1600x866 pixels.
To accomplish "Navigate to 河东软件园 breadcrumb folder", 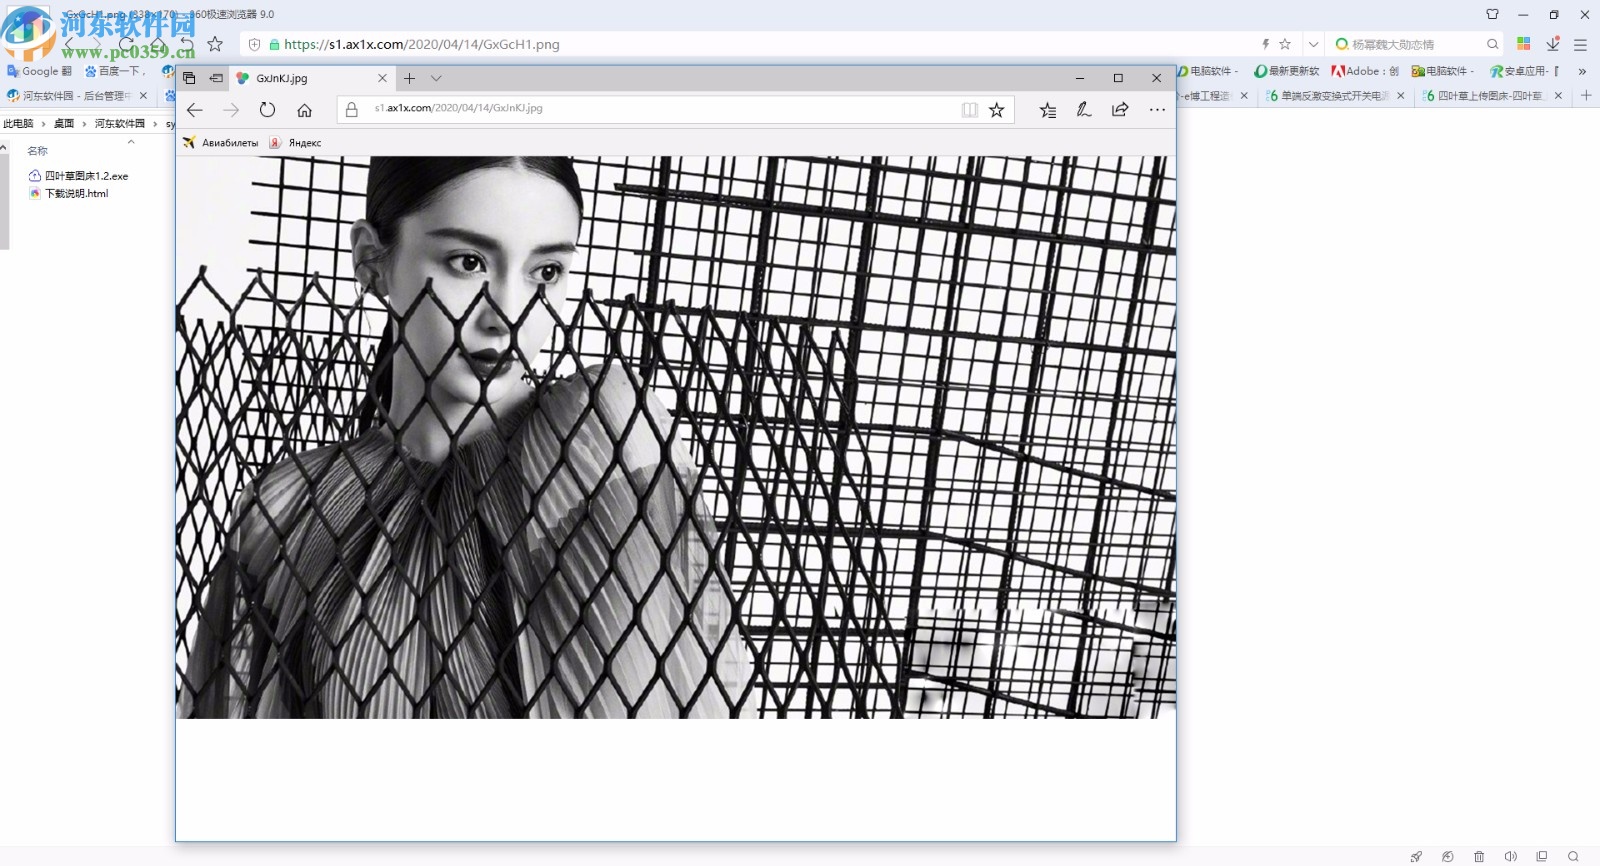I will (x=119, y=124).
